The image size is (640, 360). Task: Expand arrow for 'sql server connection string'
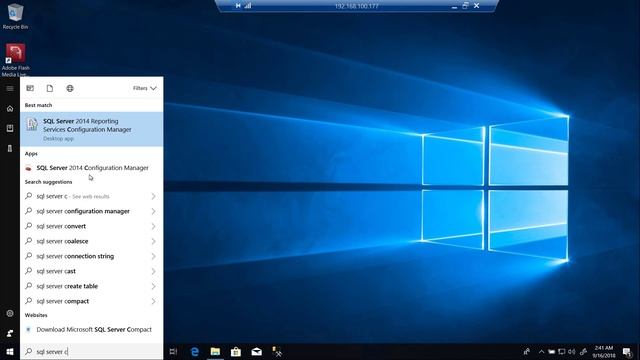point(153,256)
